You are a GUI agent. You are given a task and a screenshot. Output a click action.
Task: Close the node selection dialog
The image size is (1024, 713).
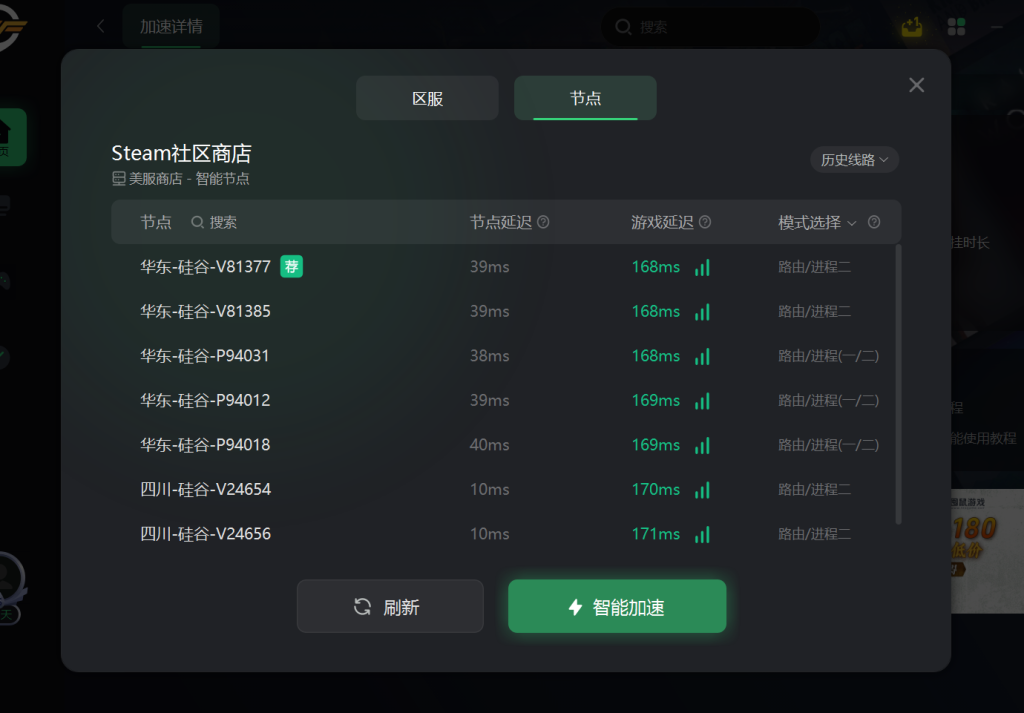[x=916, y=85]
